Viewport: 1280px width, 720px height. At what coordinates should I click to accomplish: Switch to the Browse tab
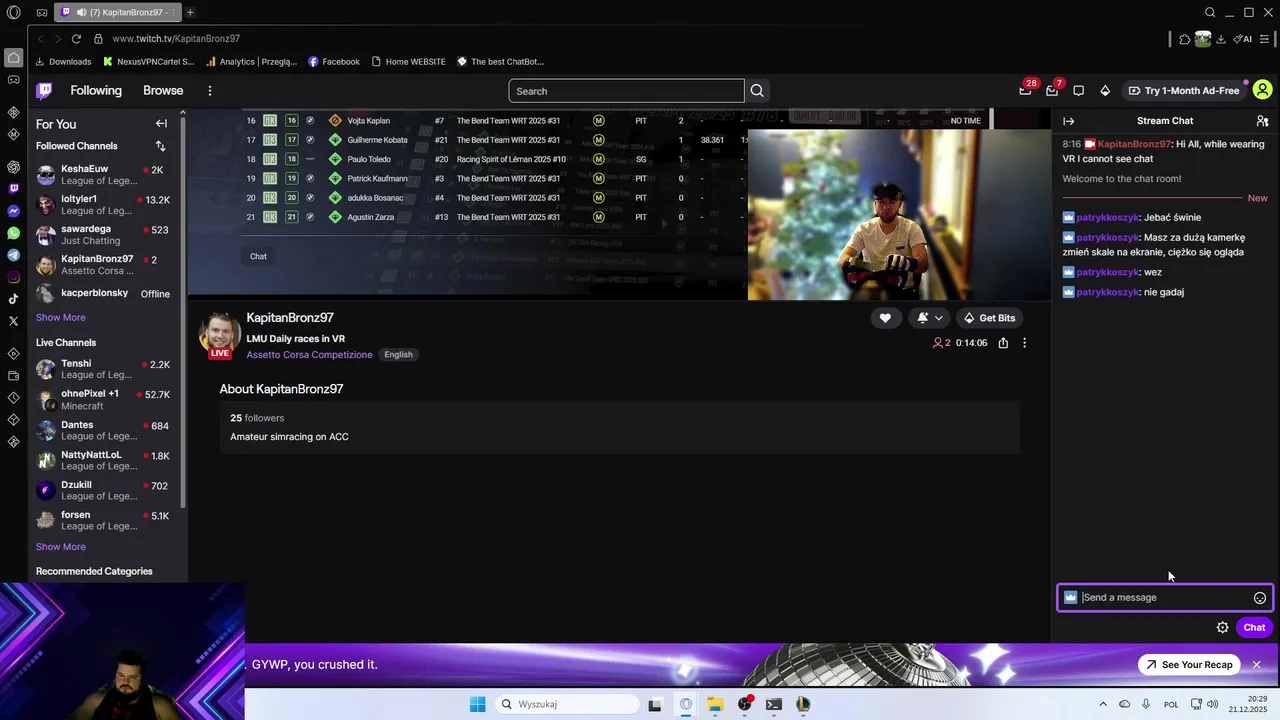163,90
